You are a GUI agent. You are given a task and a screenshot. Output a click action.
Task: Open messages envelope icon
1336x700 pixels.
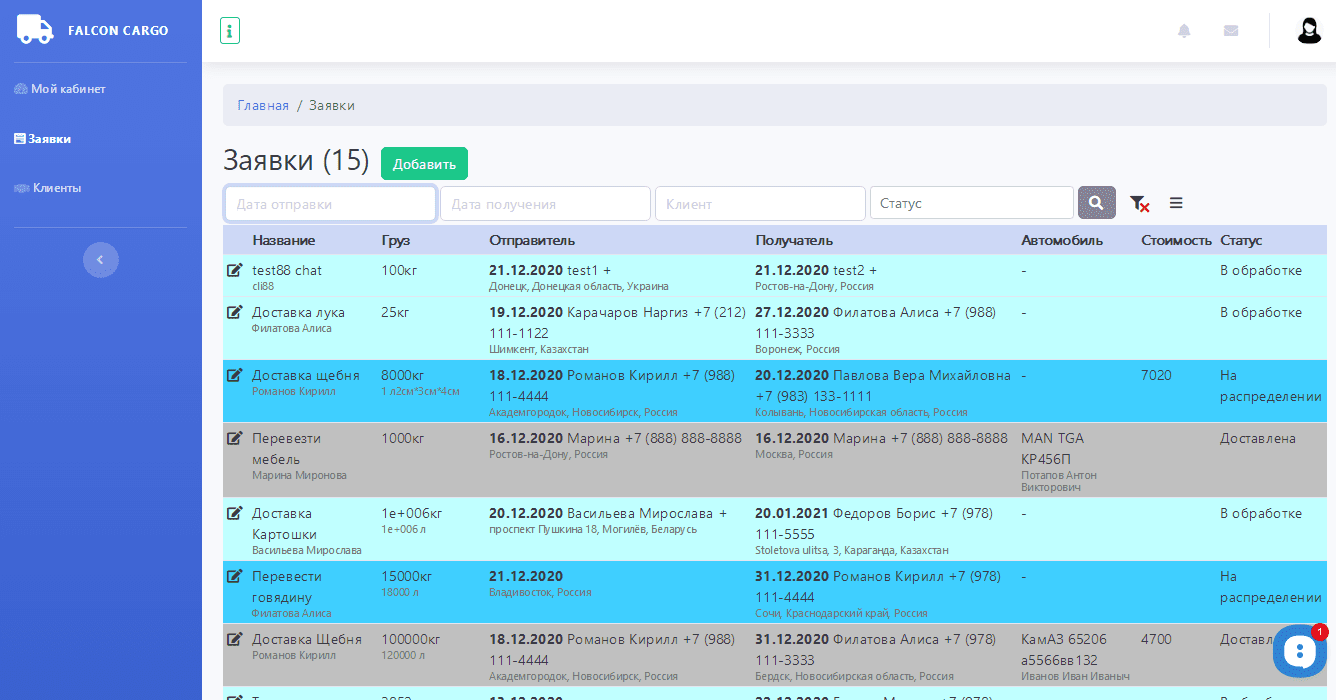point(1231,31)
